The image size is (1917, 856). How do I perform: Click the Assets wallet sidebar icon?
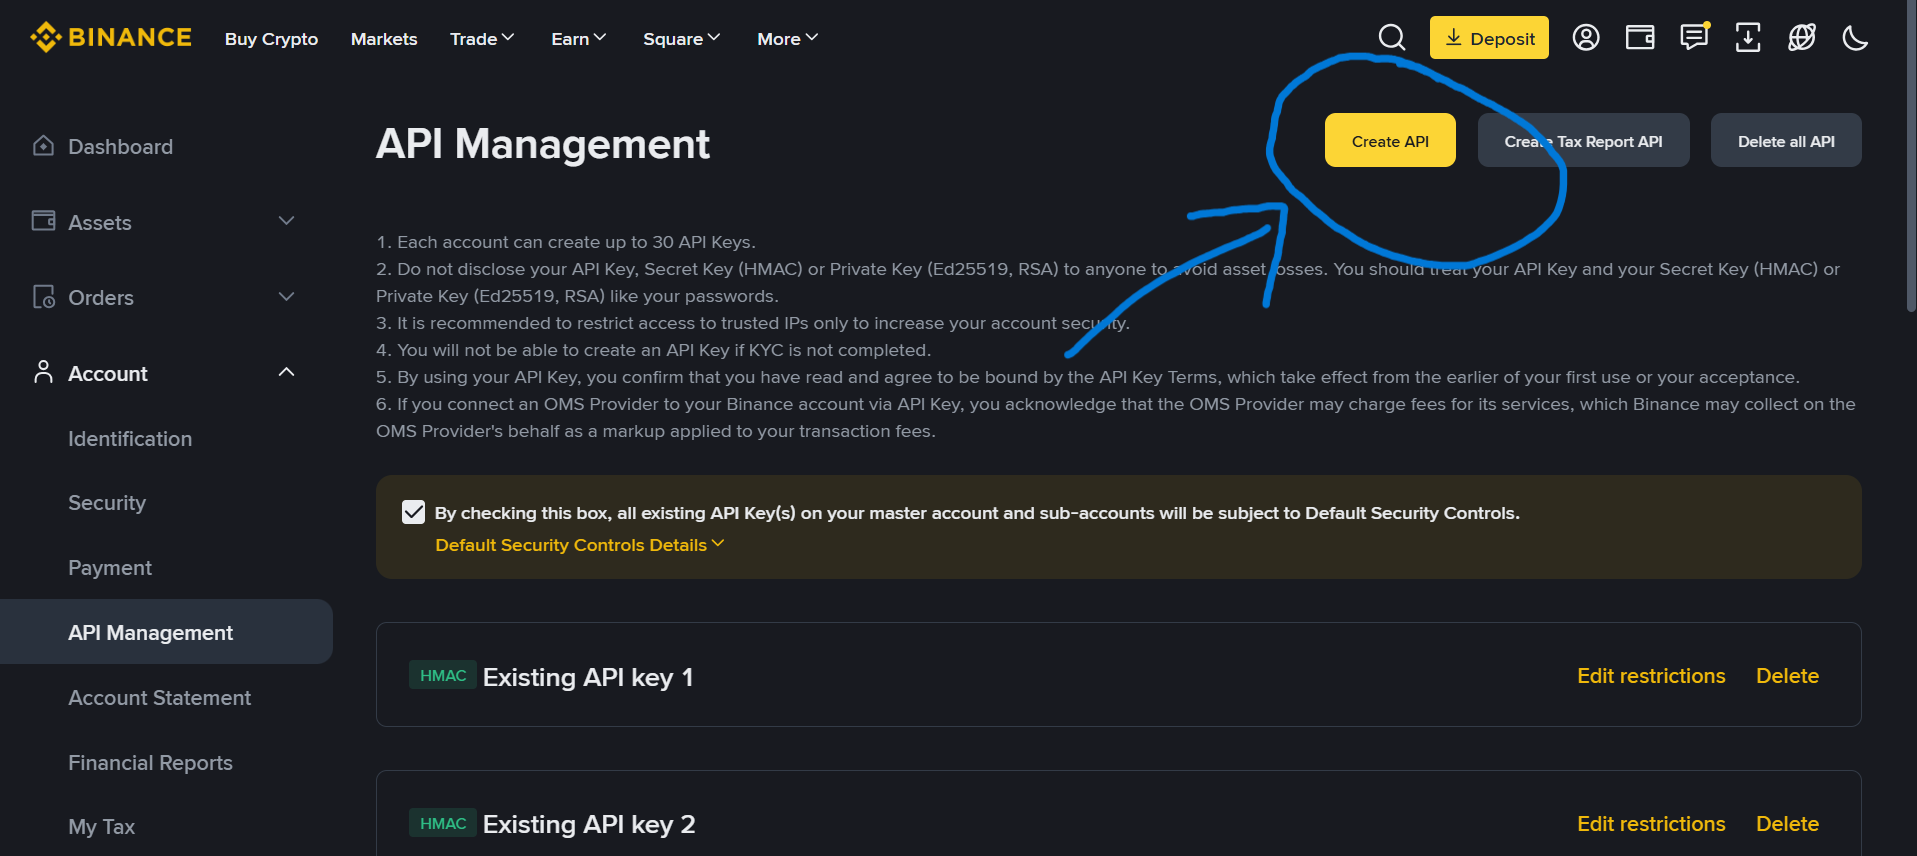click(x=43, y=221)
